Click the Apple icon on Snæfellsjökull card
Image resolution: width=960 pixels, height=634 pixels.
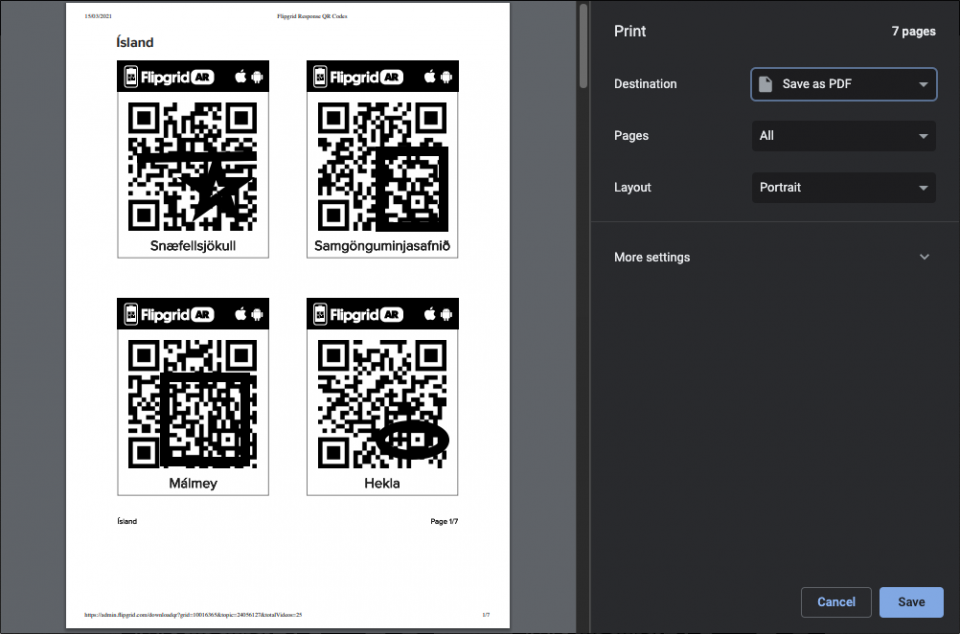[x=241, y=76]
